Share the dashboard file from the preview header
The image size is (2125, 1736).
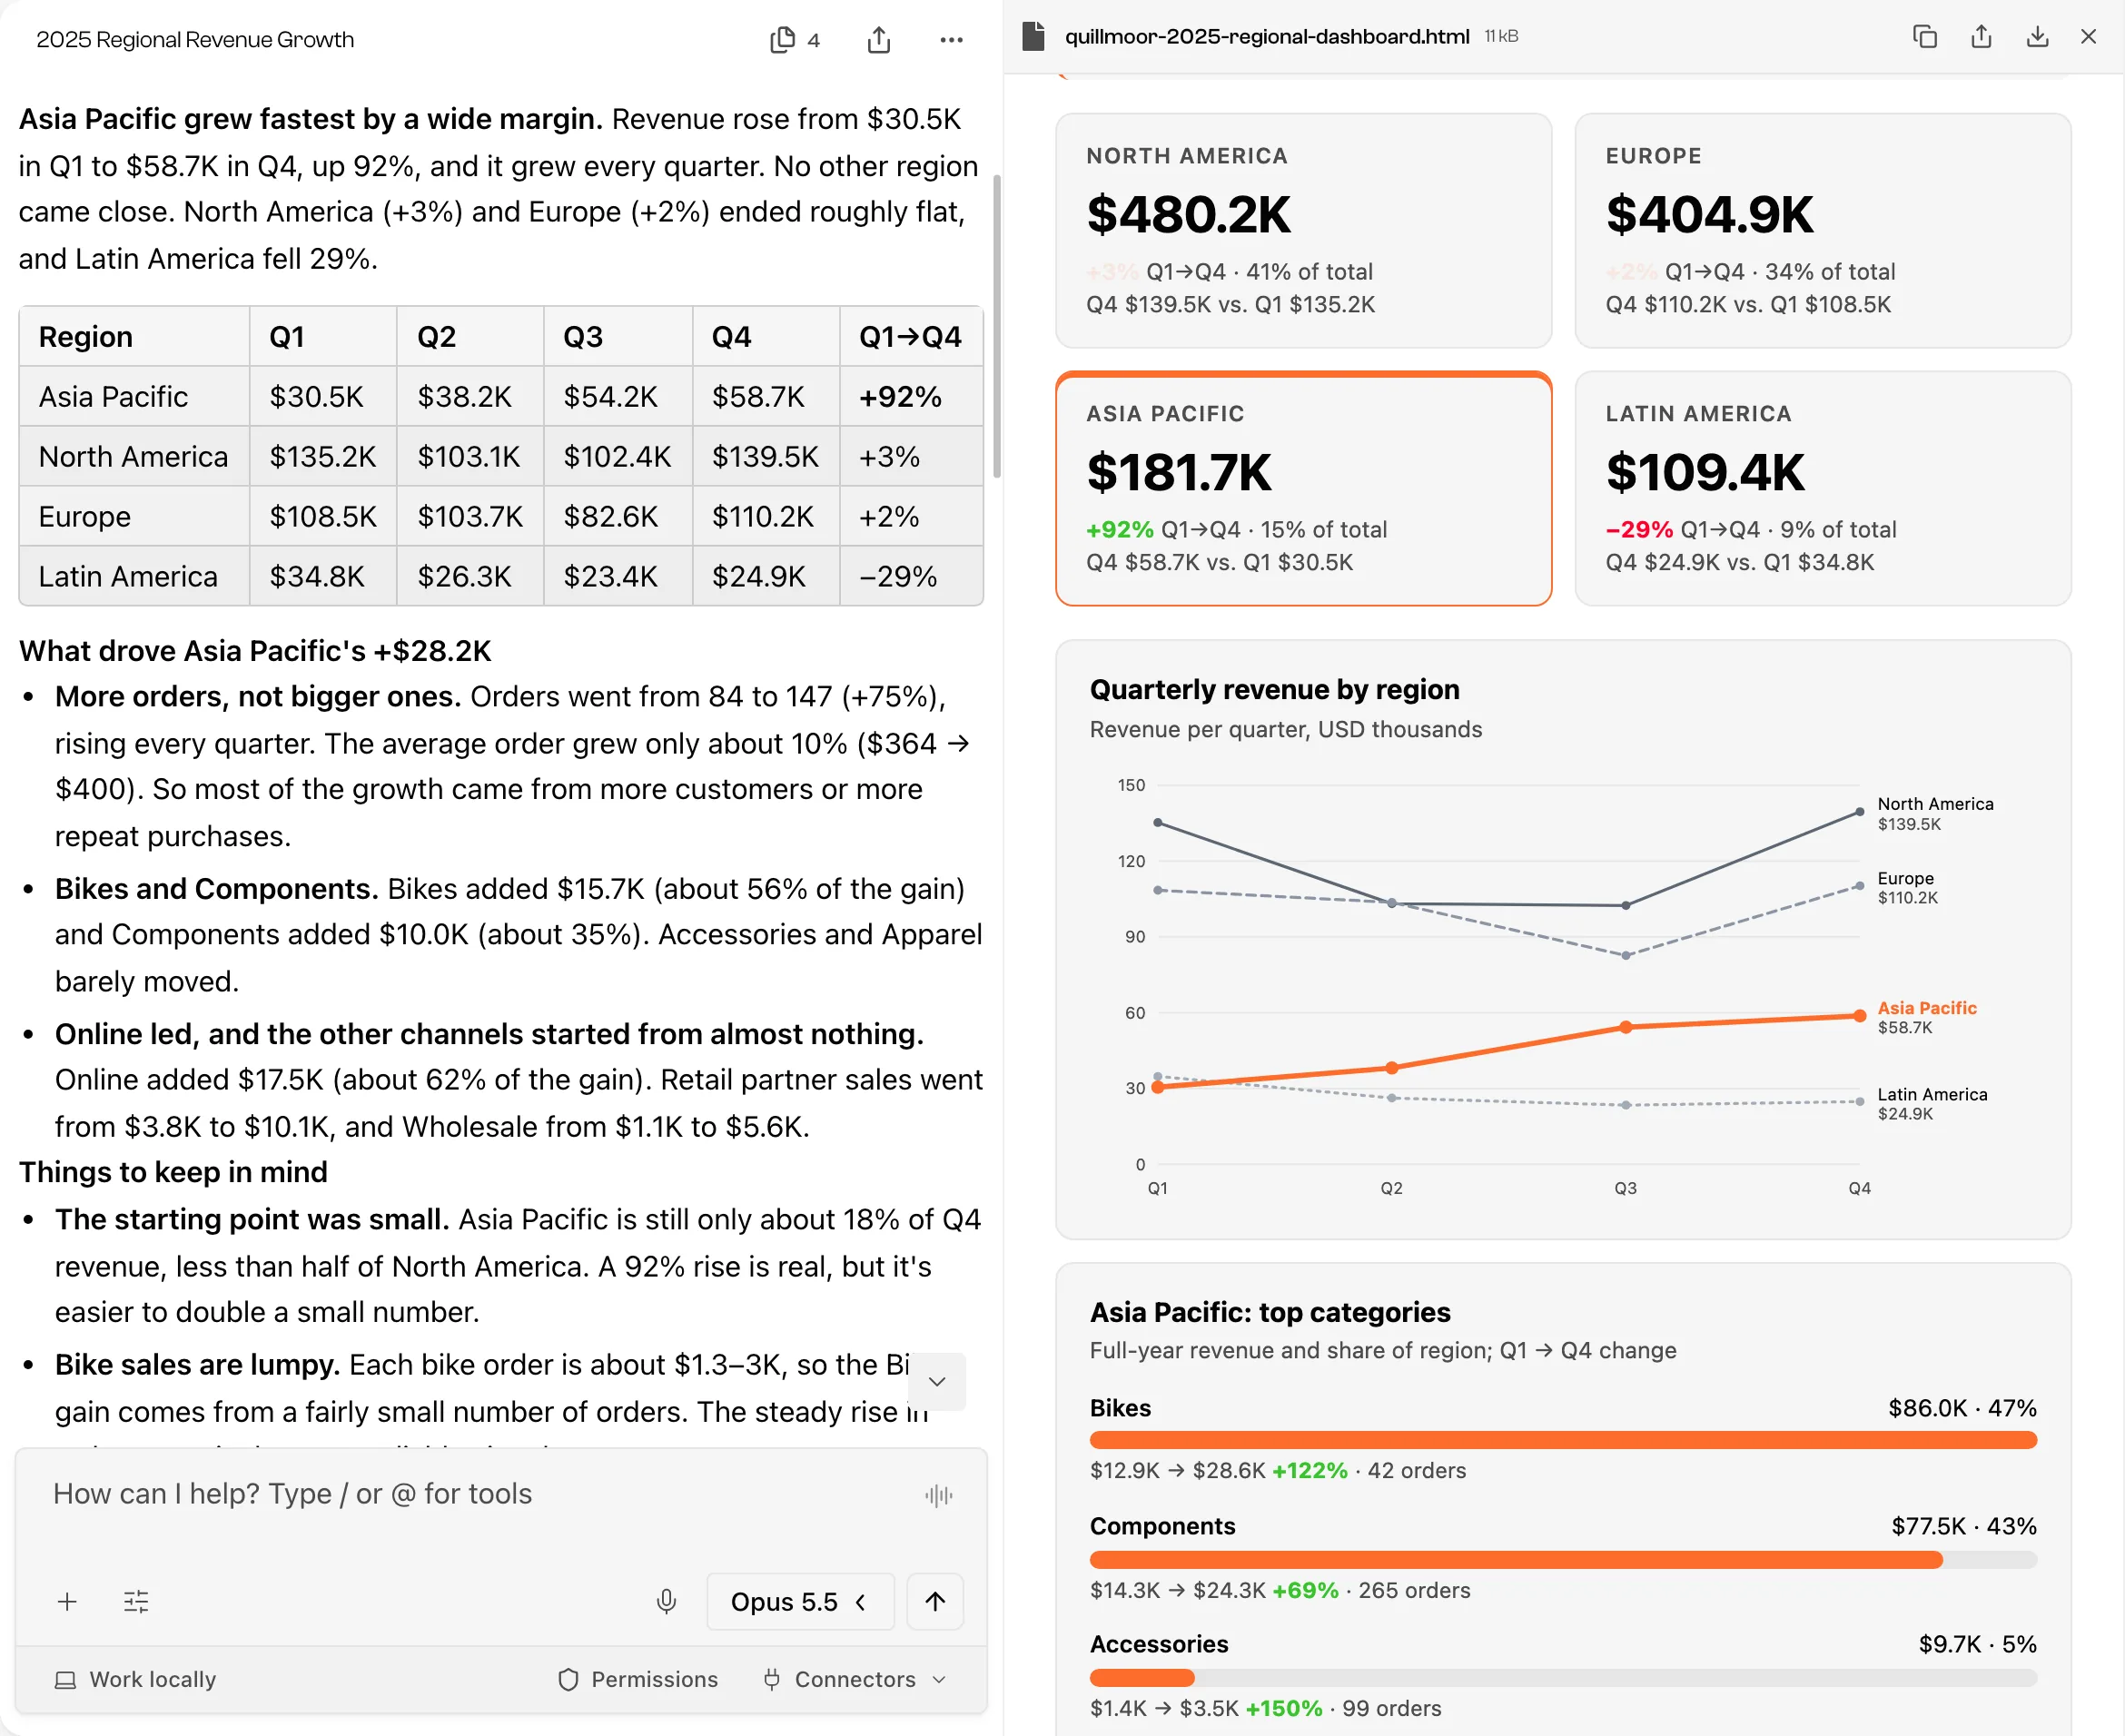(x=1980, y=37)
